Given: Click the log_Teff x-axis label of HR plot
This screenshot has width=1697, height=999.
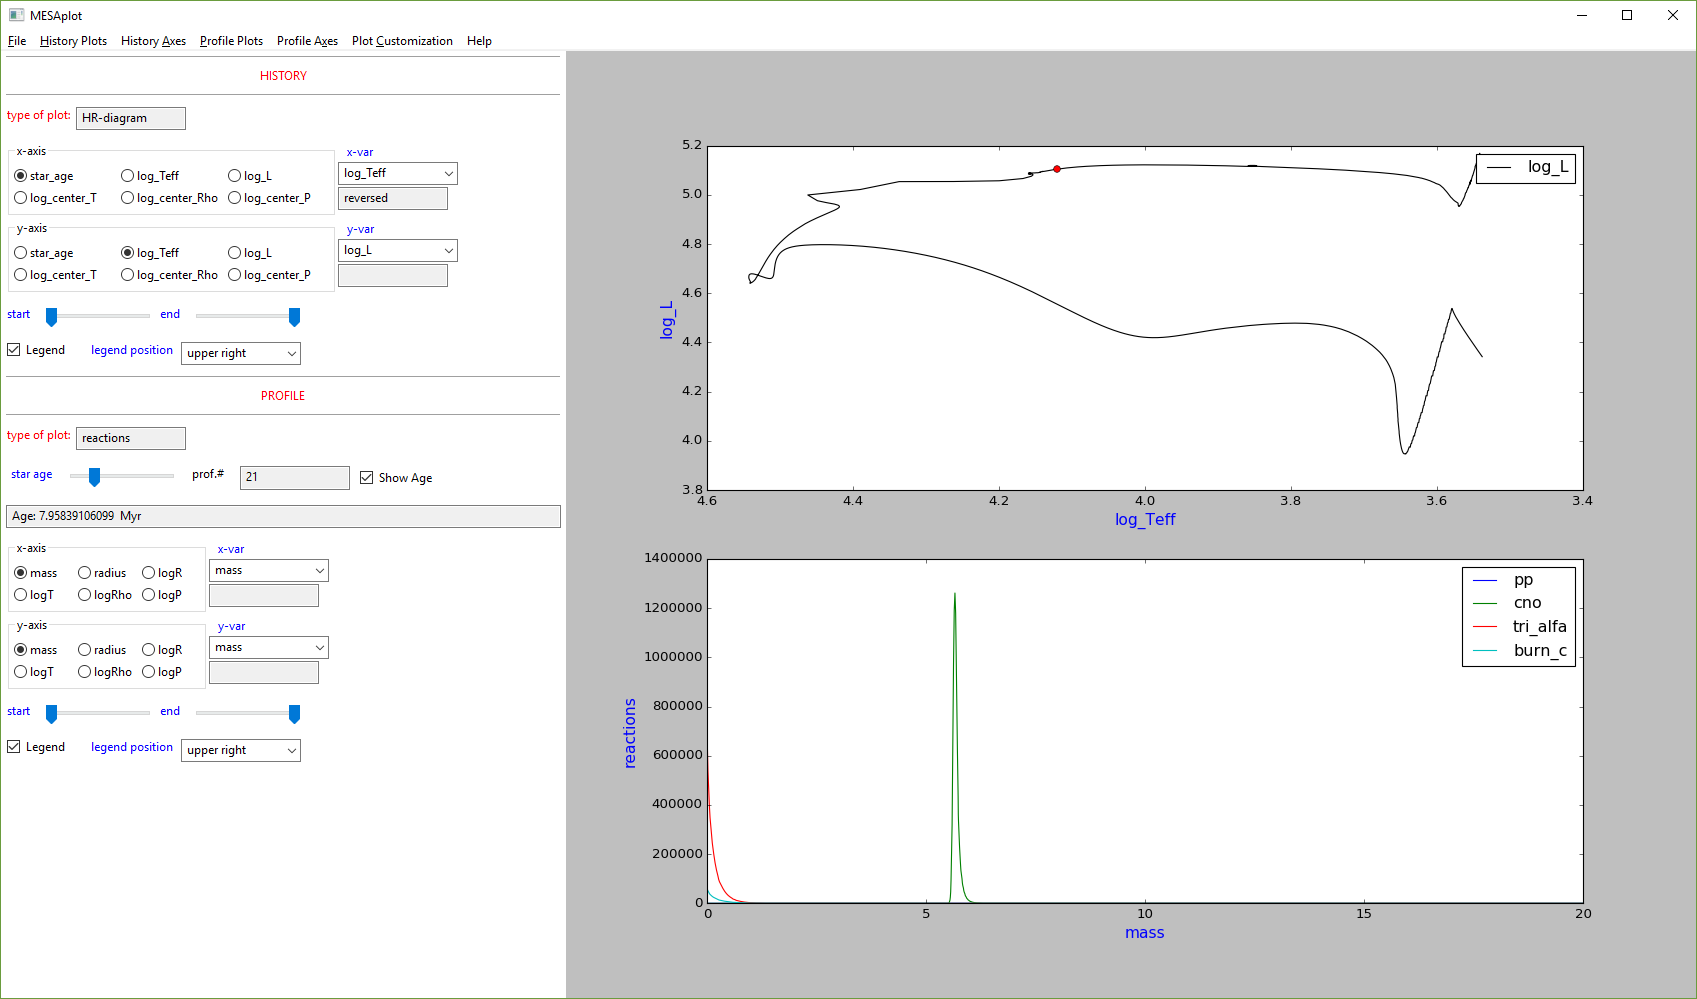Looking at the screenshot, I should tap(1145, 520).
